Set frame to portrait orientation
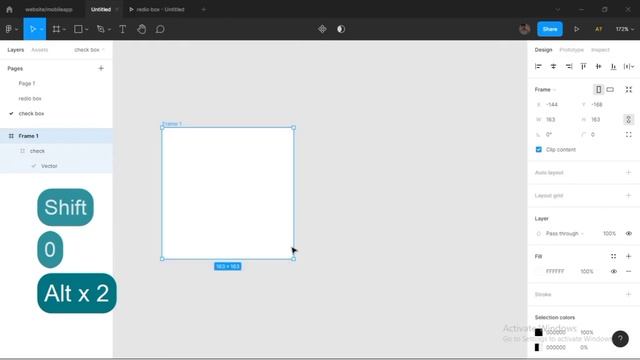Viewport: 640px width, 360px height. [x=598, y=89]
